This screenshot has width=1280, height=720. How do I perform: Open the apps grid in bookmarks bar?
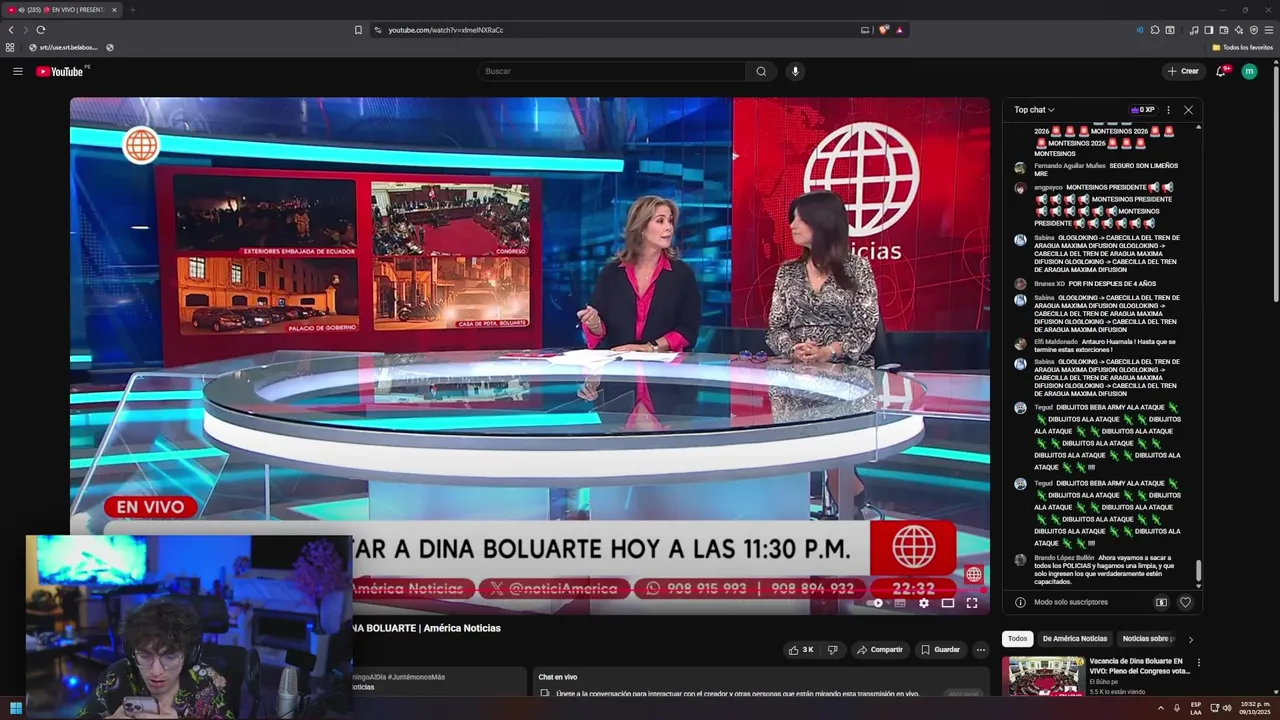(x=10, y=47)
